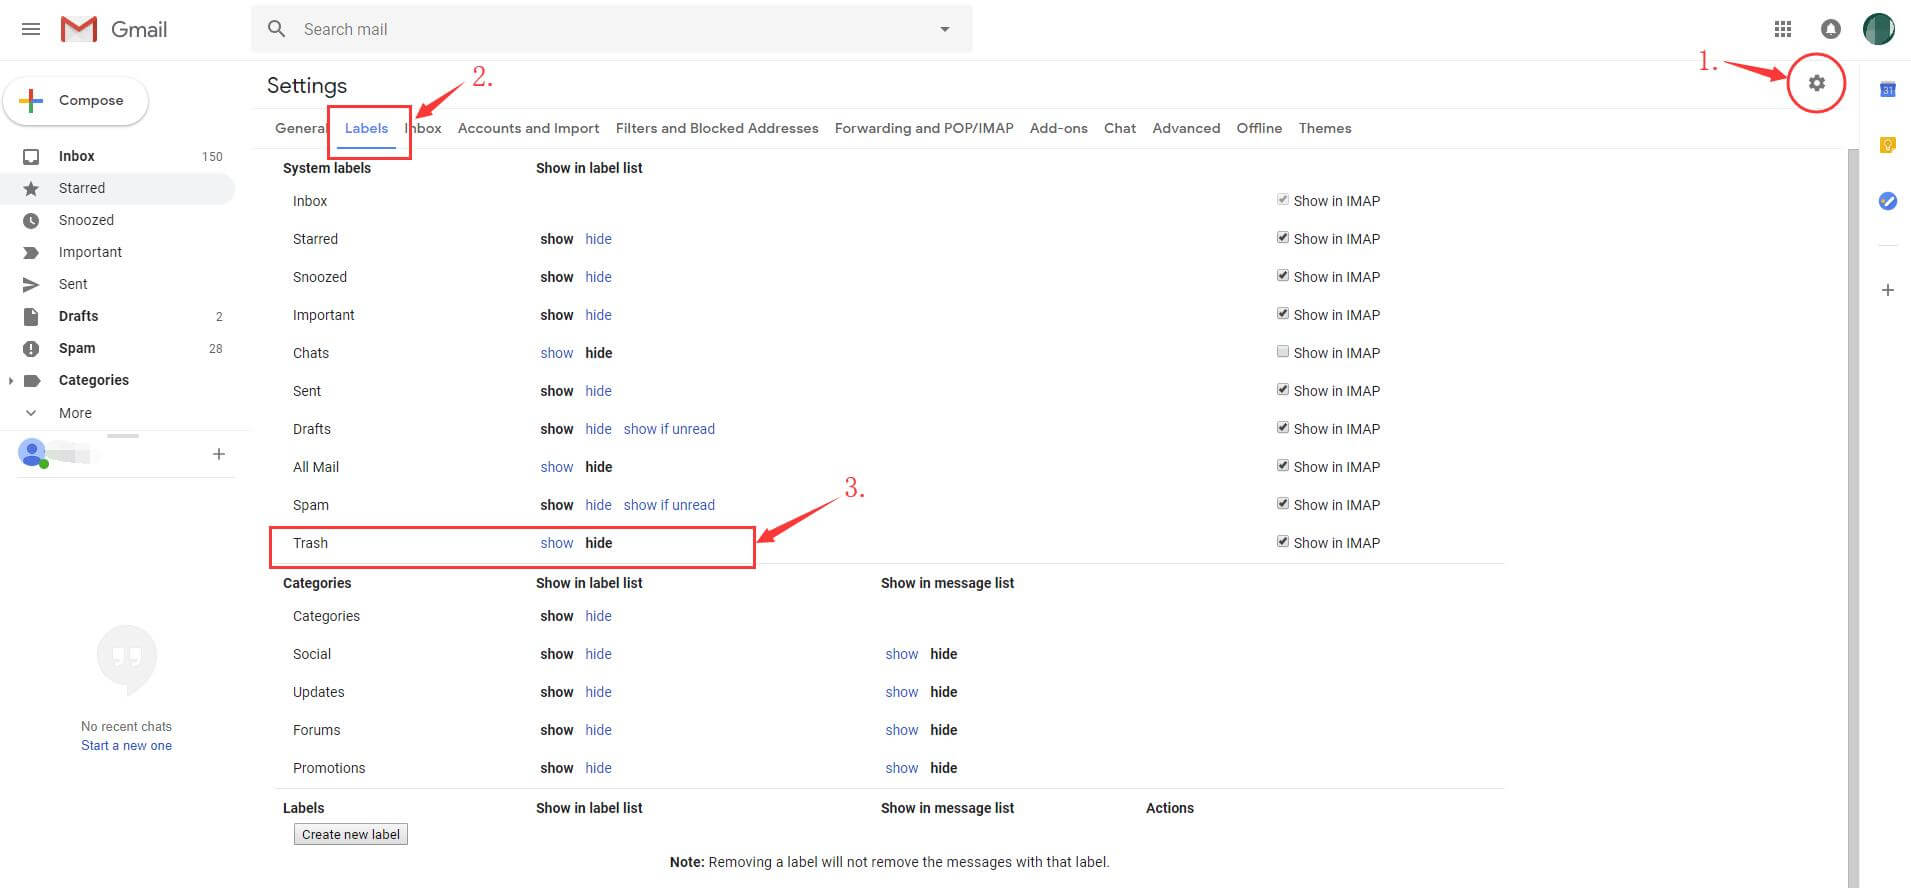Click show for All Mail label
This screenshot has height=888, width=1911.
point(557,467)
